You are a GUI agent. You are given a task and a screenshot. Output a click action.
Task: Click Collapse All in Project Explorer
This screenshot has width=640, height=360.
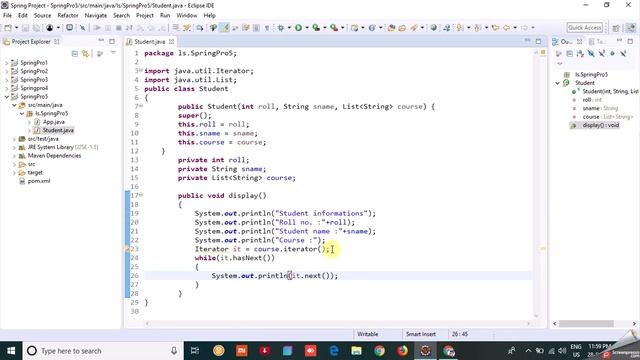[75, 53]
